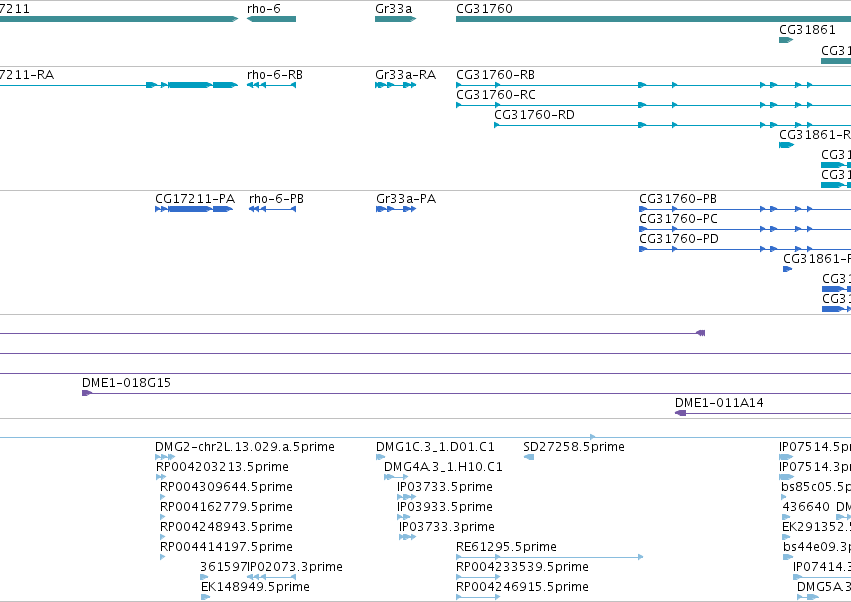
Task: Select EST RP004233539.5prime
Action: (522, 567)
